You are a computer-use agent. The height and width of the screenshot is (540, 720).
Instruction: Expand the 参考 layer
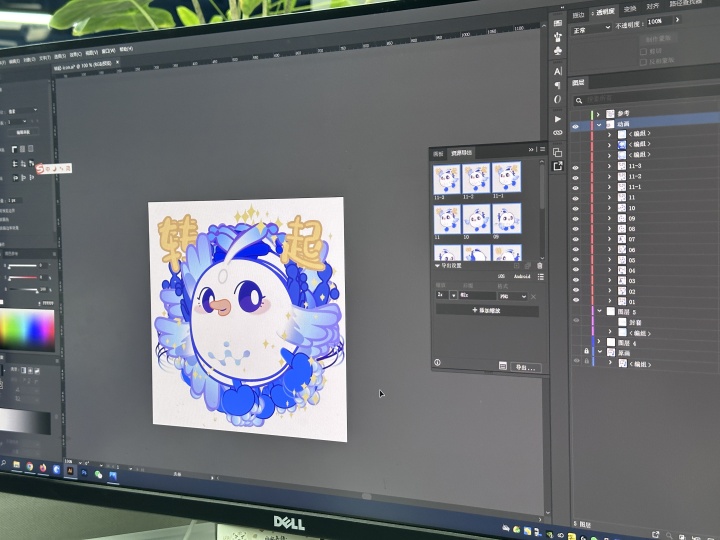click(598, 114)
